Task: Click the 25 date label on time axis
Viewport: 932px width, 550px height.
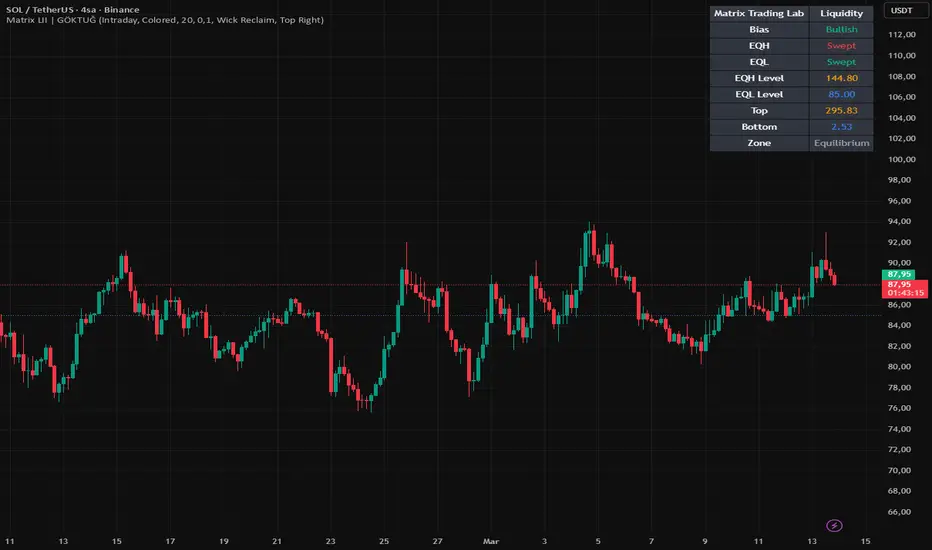Action: click(x=384, y=541)
